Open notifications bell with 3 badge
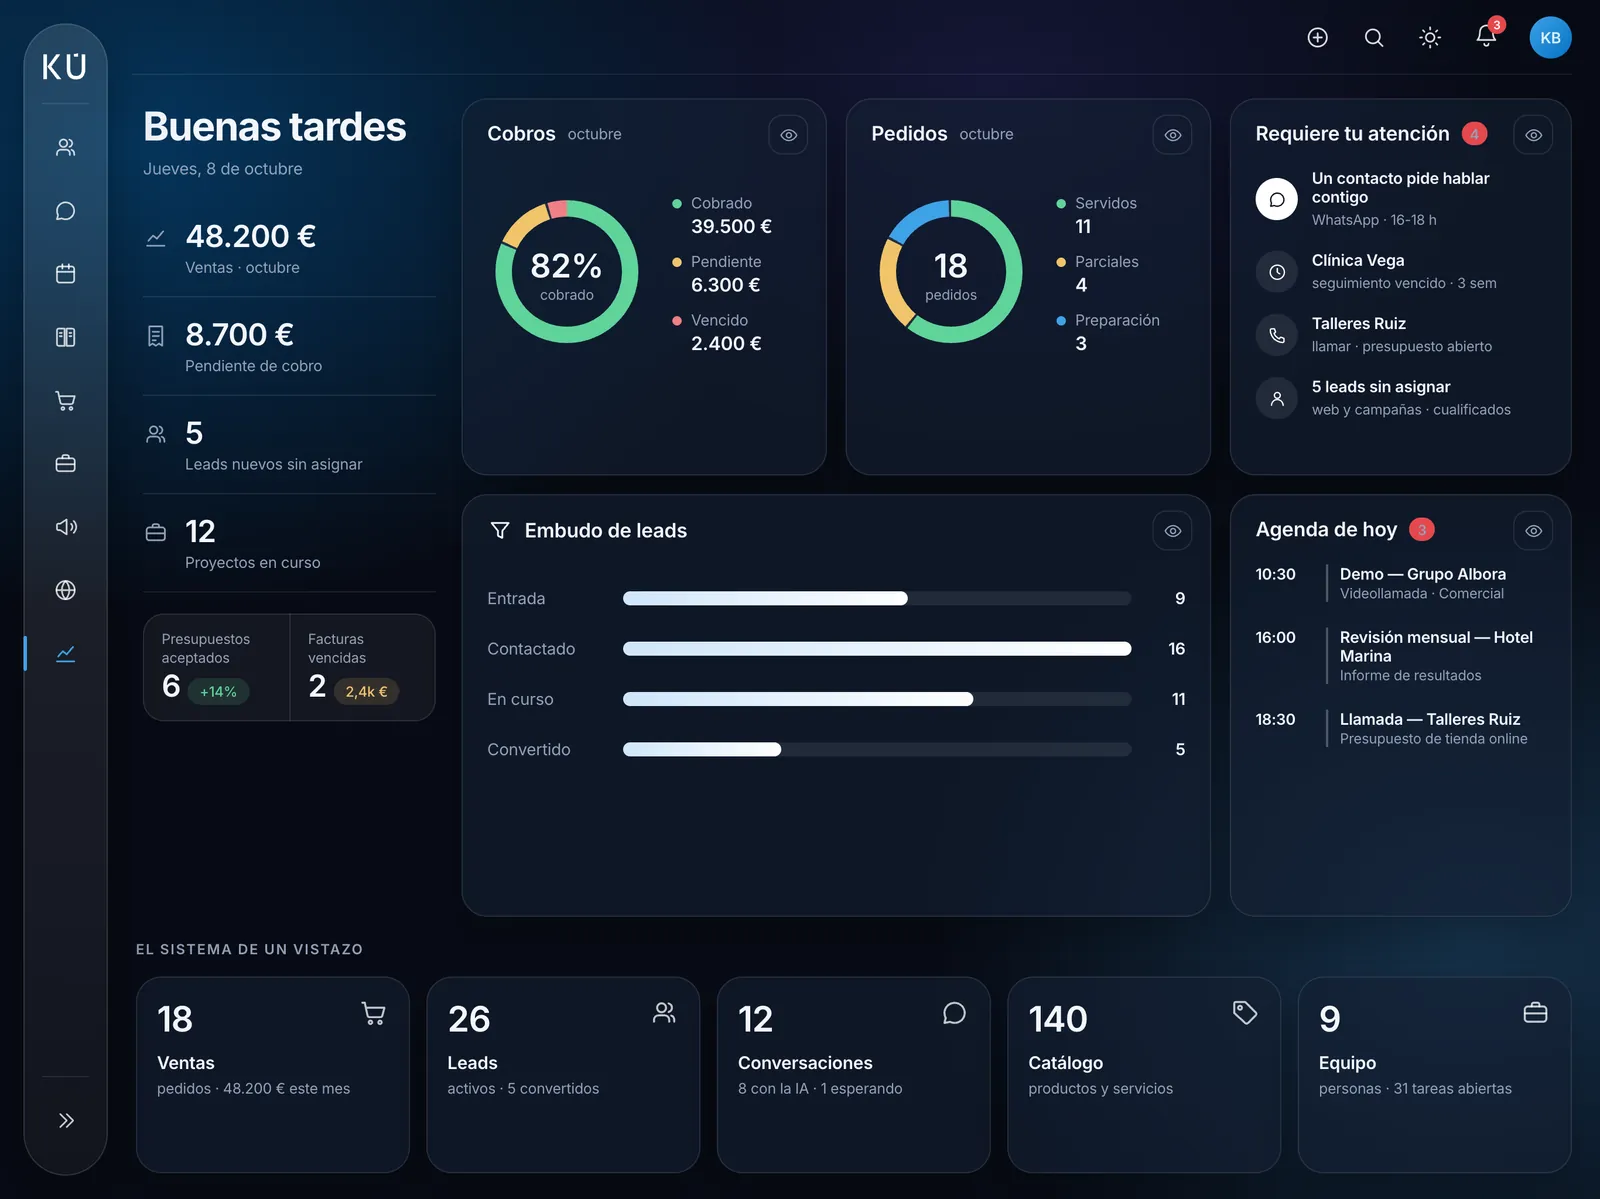1600x1199 pixels. click(x=1487, y=37)
